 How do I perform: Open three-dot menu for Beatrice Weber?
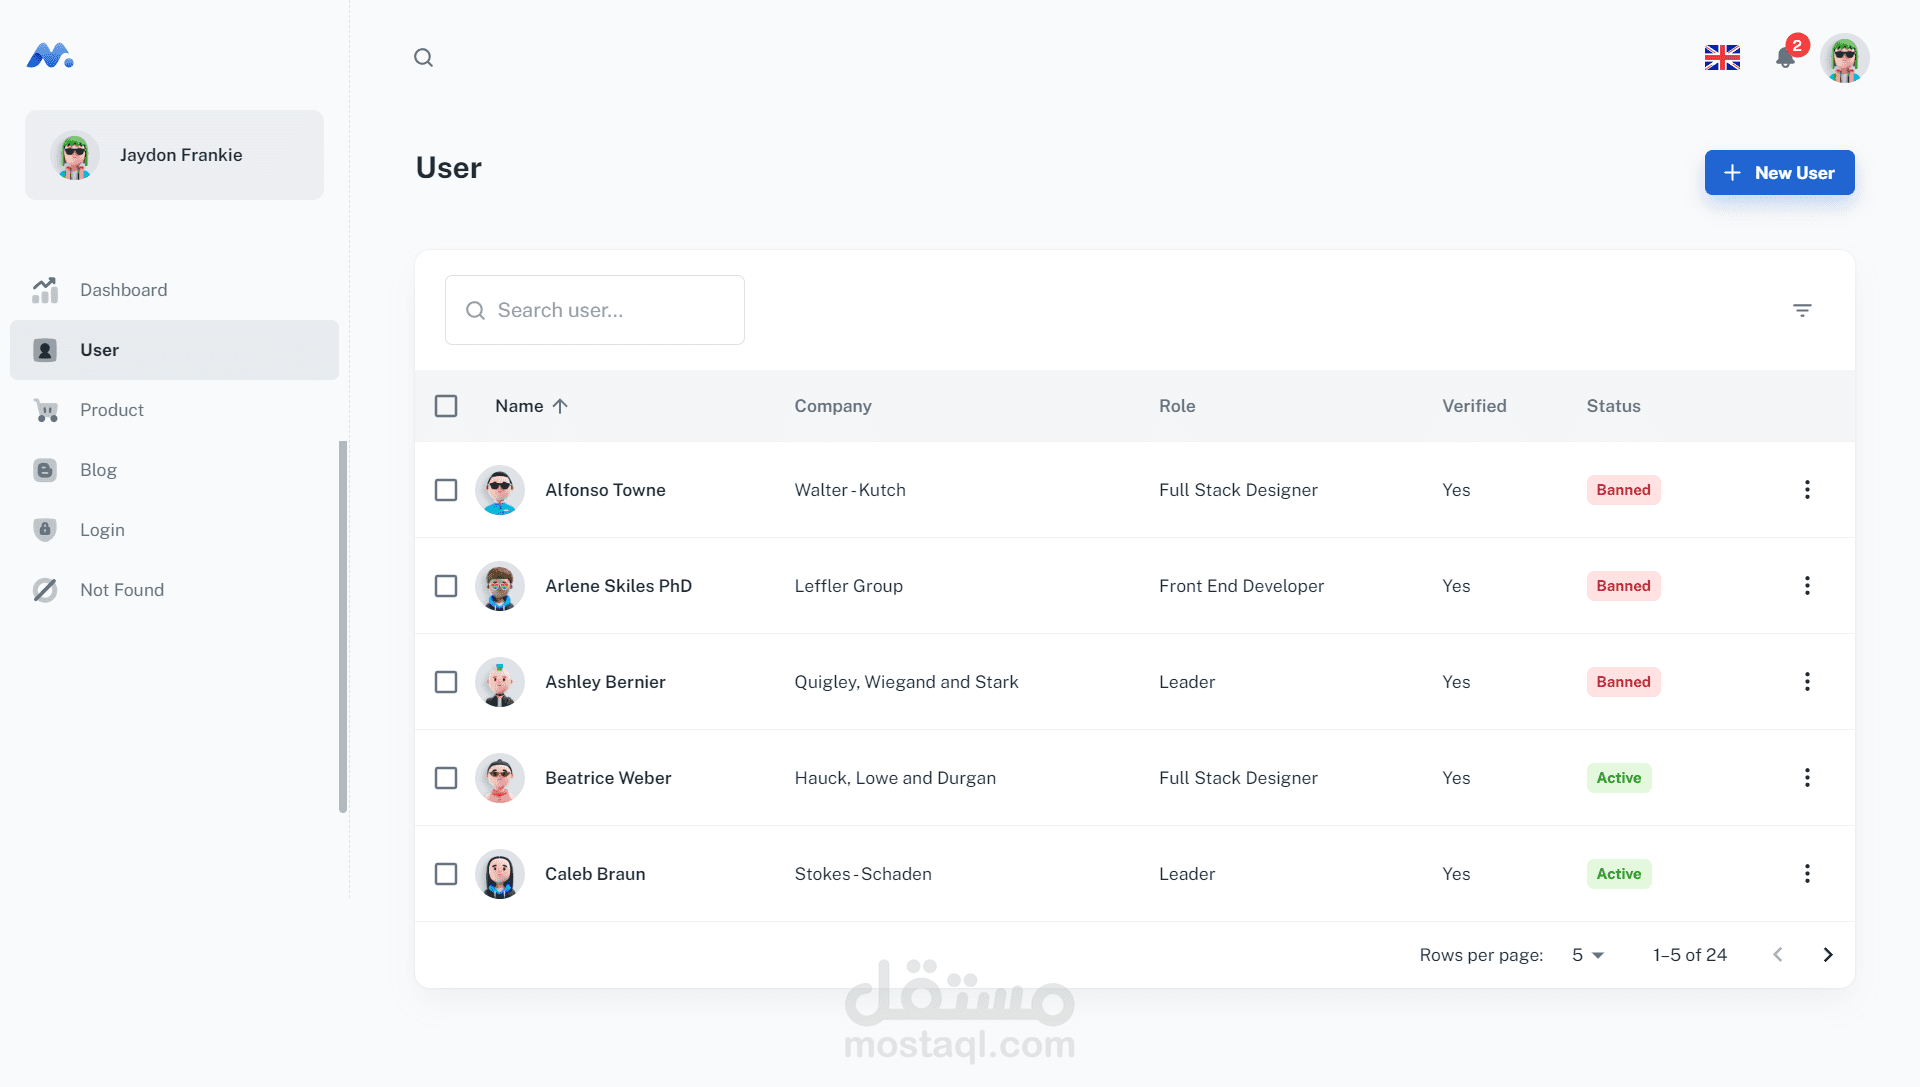(x=1807, y=778)
